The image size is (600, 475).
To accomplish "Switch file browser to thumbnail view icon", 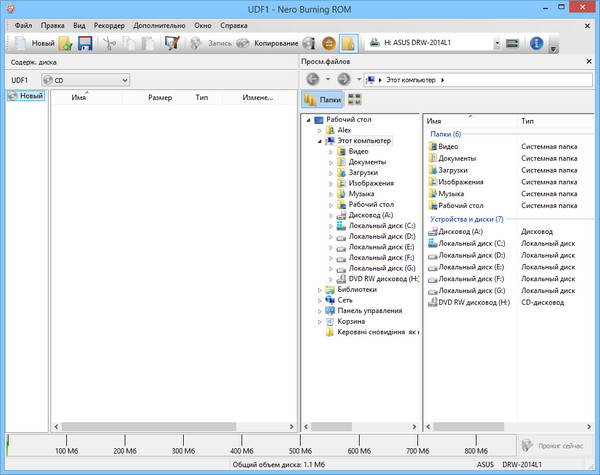I will pos(354,99).
